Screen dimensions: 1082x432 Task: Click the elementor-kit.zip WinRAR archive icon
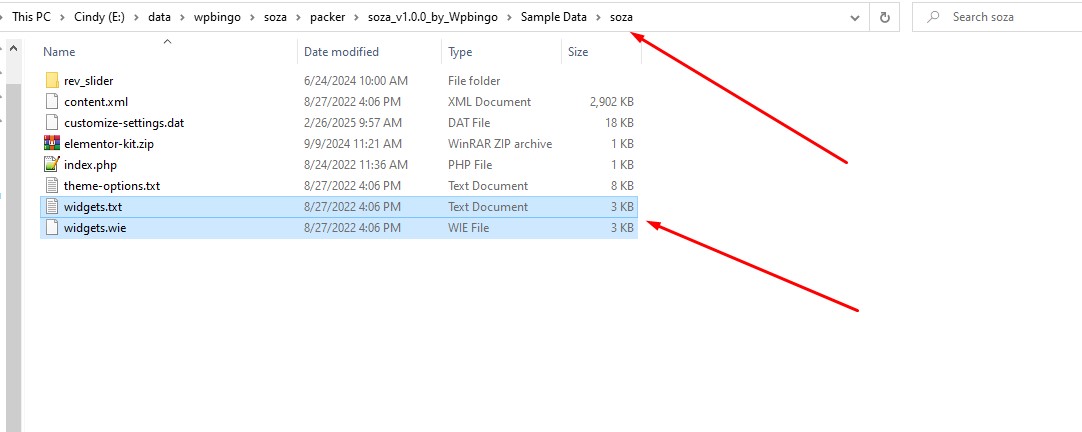point(52,144)
